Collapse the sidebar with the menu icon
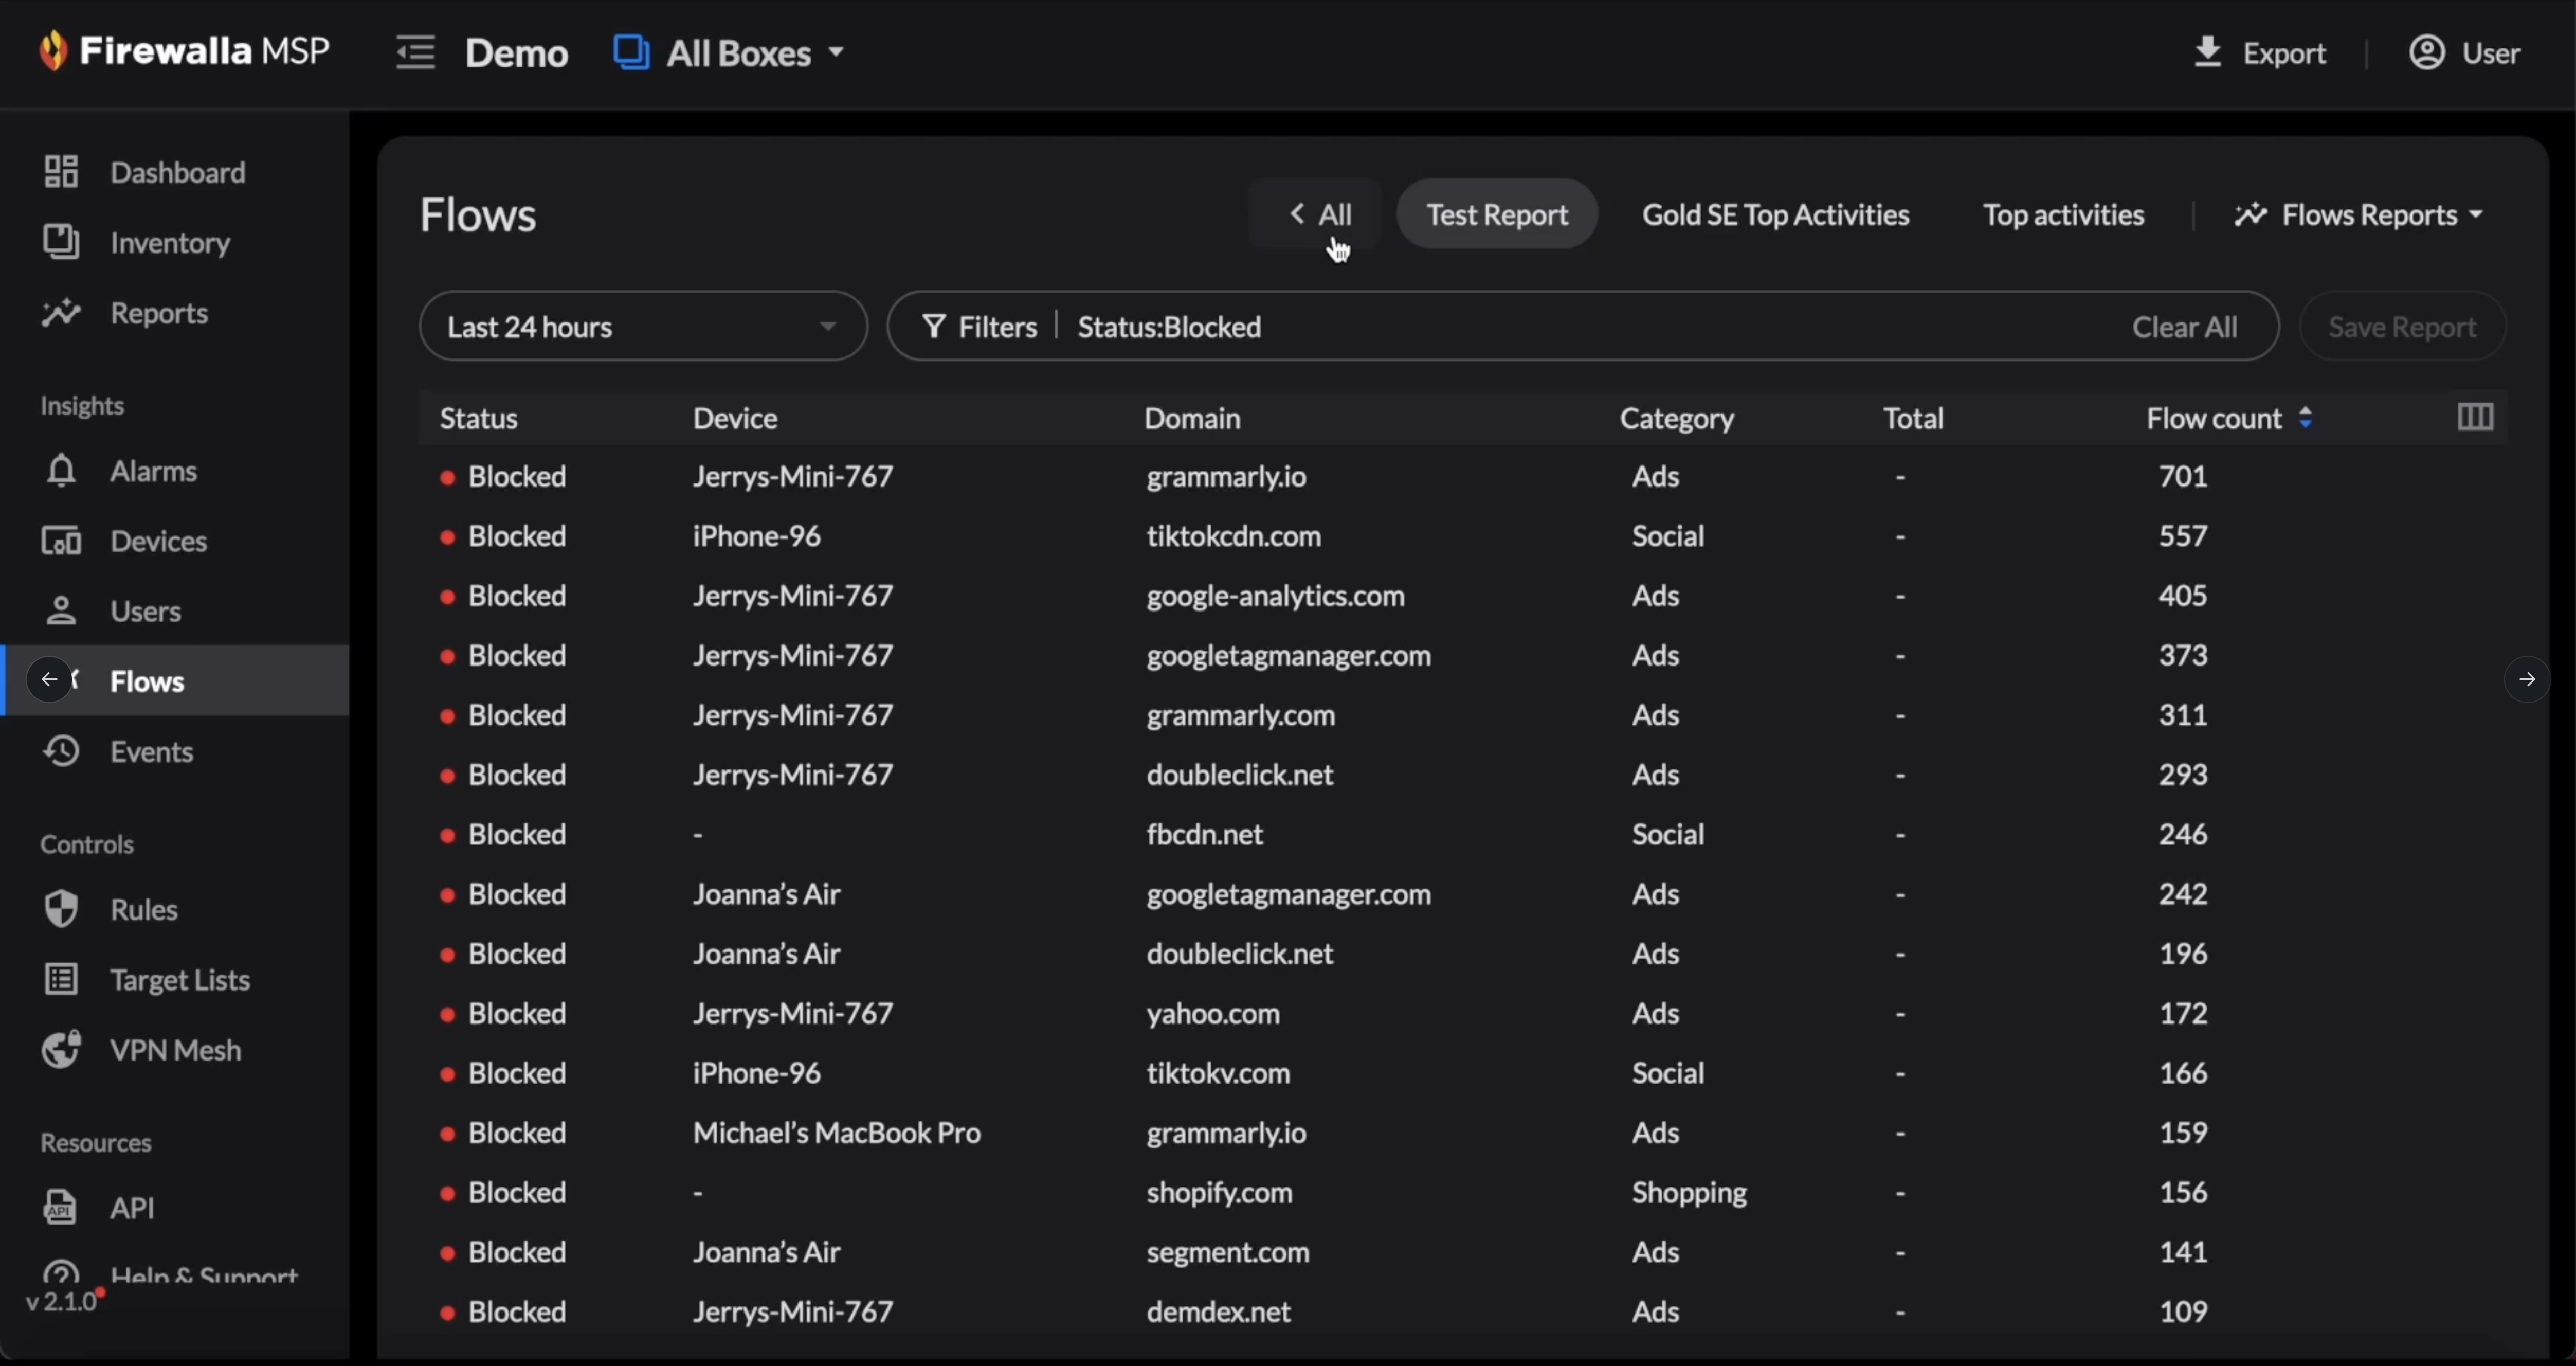The width and height of the screenshot is (2576, 1366). tap(415, 52)
